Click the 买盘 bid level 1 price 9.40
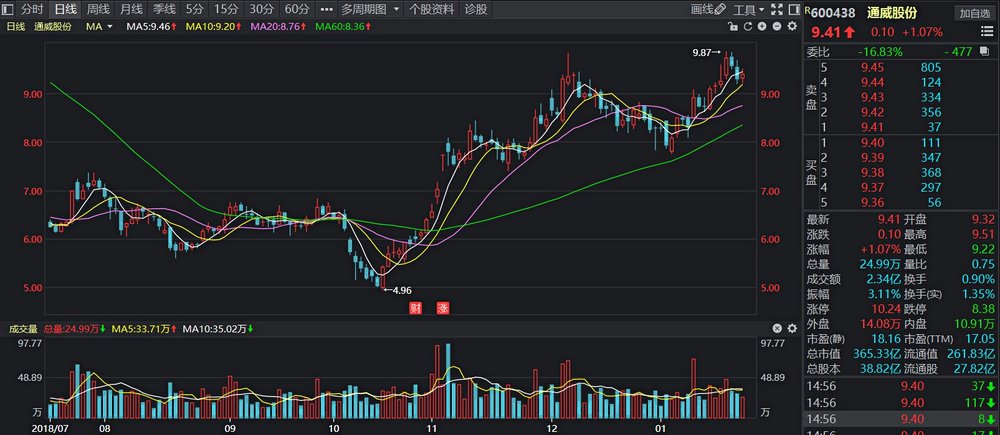Image resolution: width=1000 pixels, height=435 pixels. pyautogui.click(x=873, y=143)
